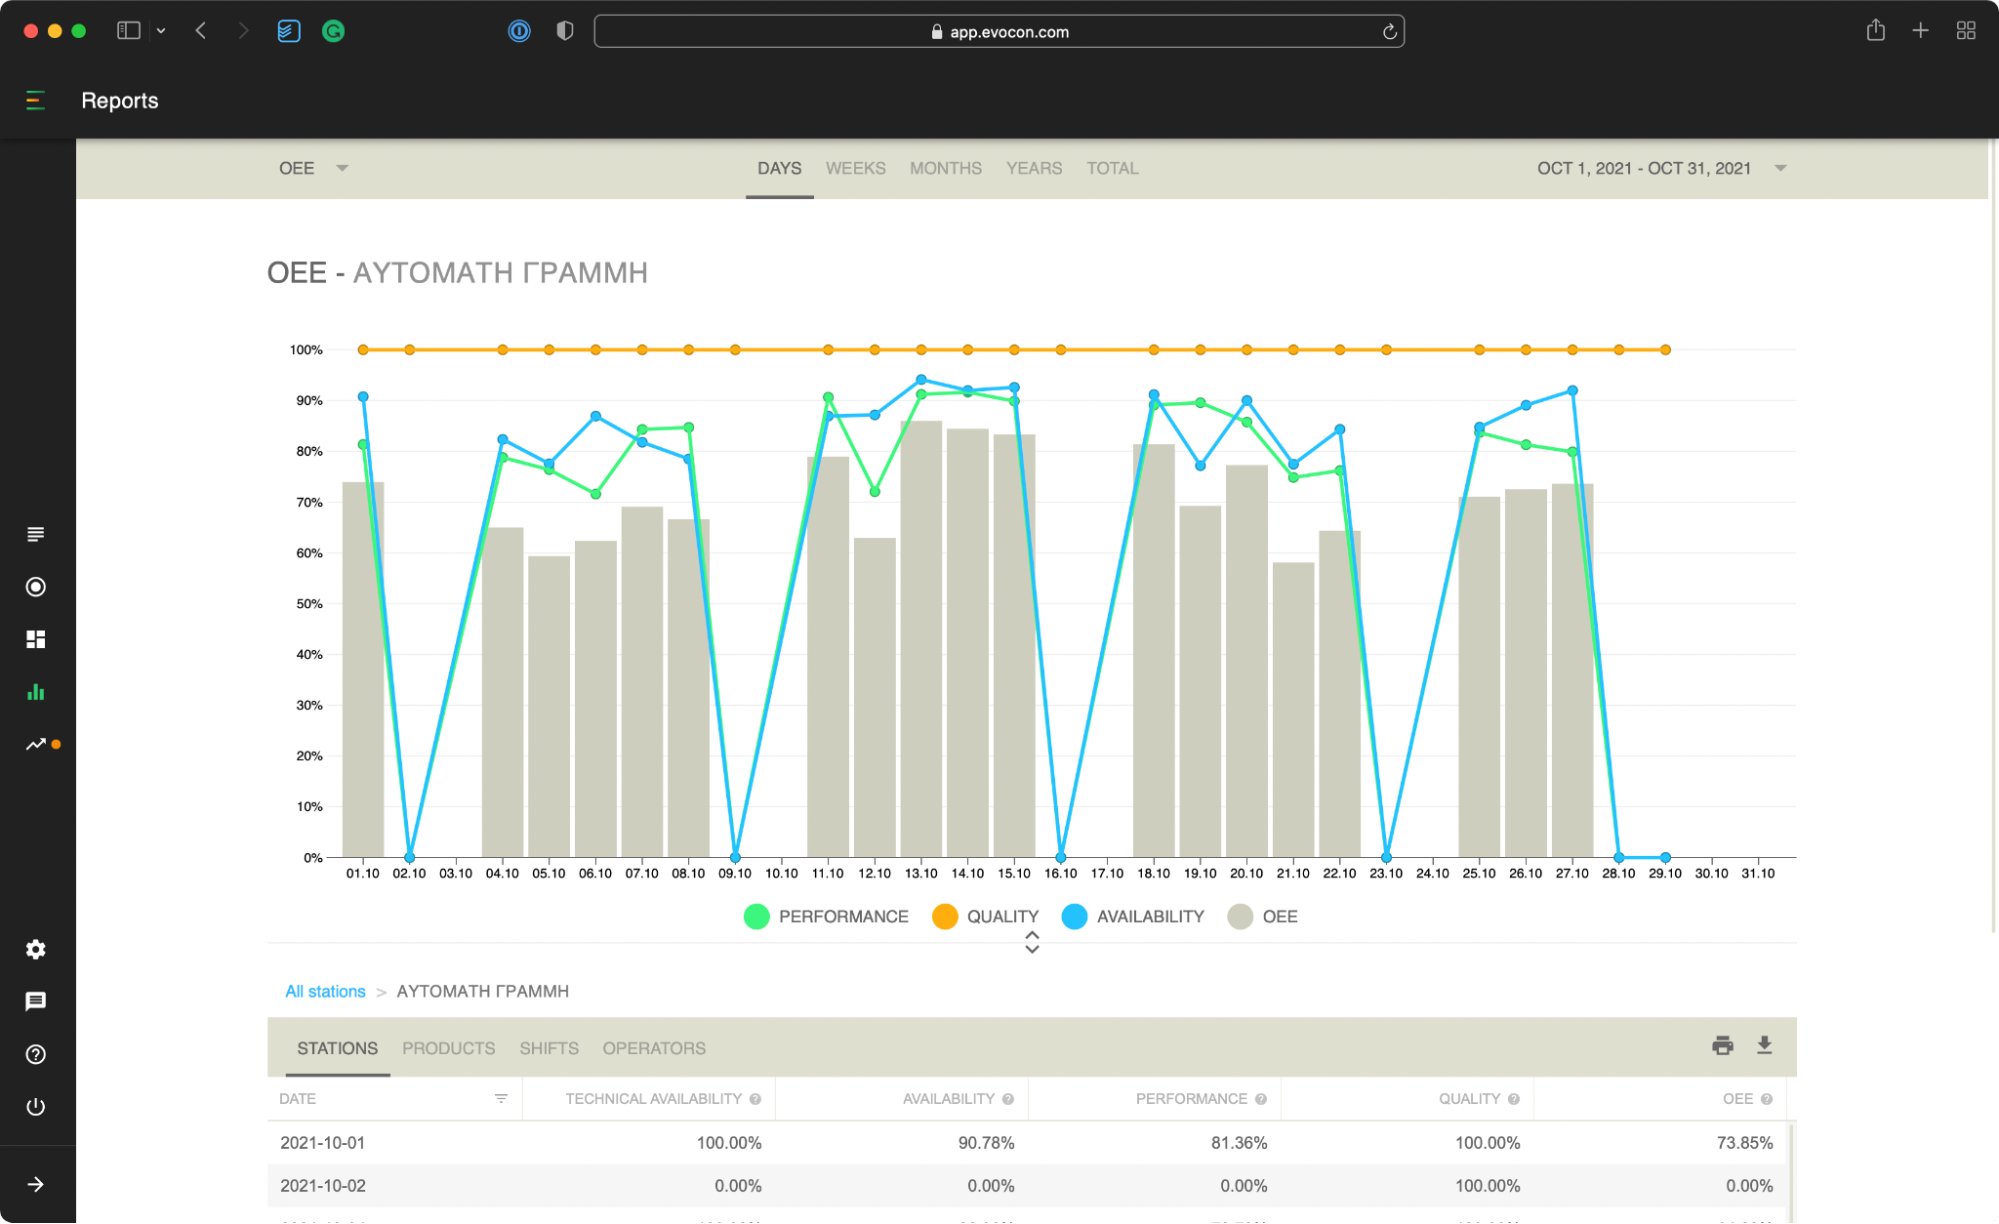The height and width of the screenshot is (1224, 1999).
Task: Collapse chart using the up-down chevron
Action: (1032, 942)
